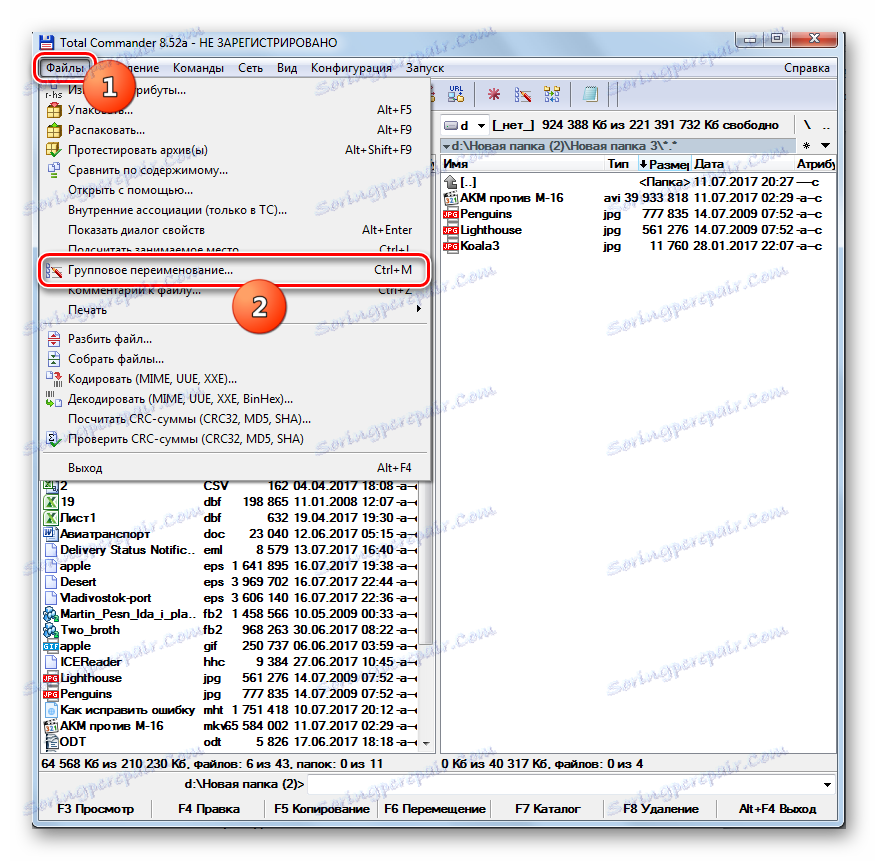Choose Посчитать CRC-суммы menu entry
Image resolution: width=878 pixels, height=861 pixels.
pyautogui.click(x=234, y=419)
